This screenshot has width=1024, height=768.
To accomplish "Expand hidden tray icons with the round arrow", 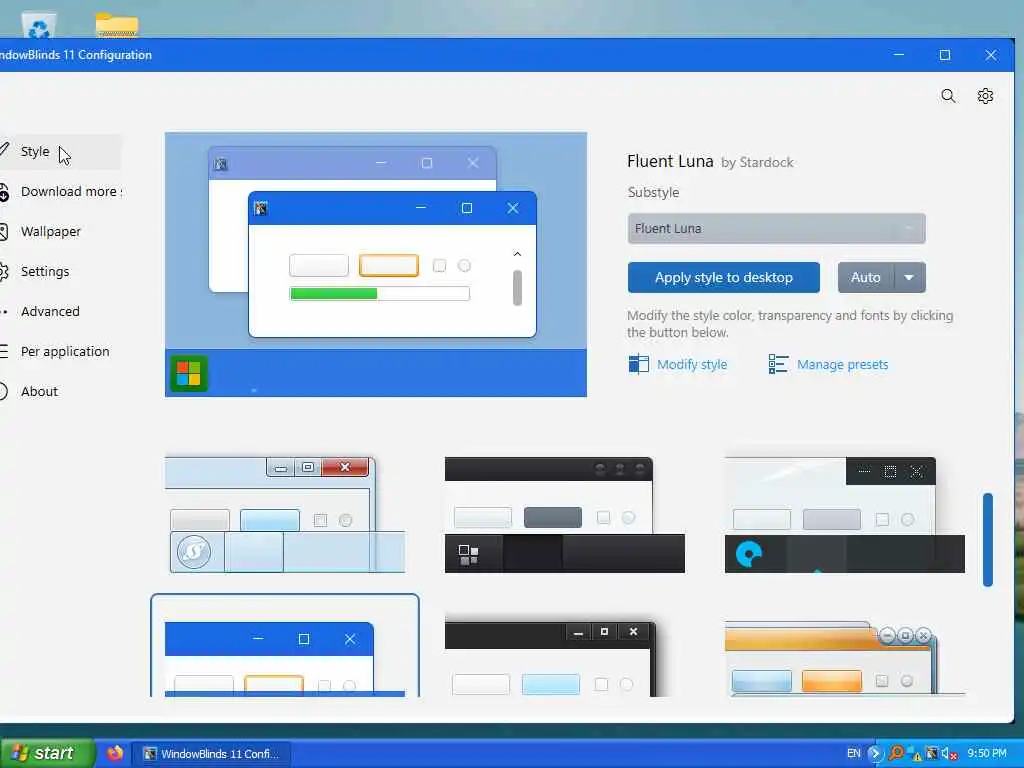I will pos(875,754).
